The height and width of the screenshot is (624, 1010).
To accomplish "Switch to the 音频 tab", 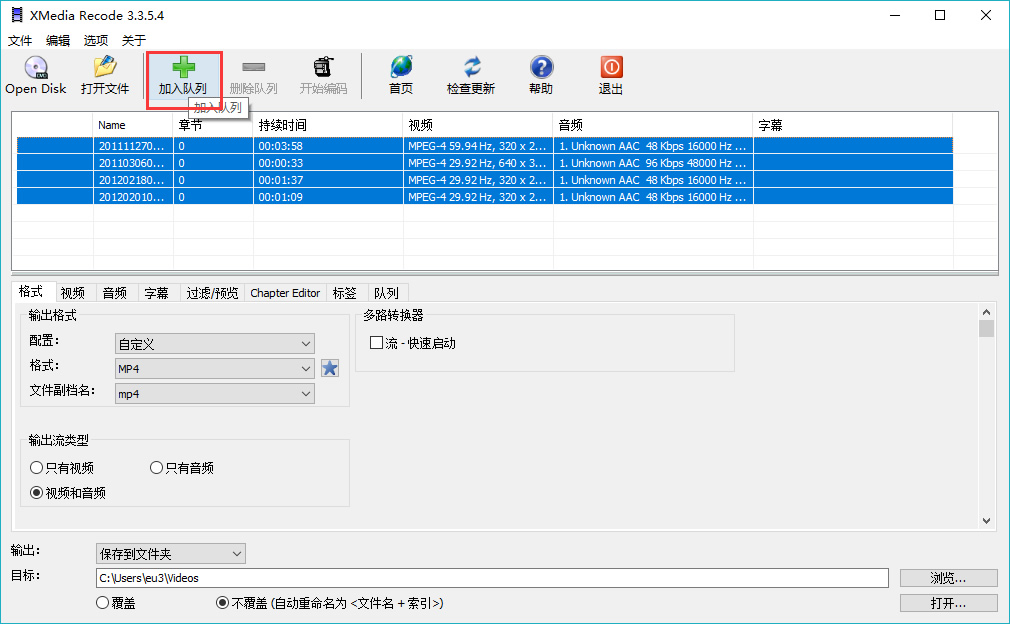I will tap(115, 293).
